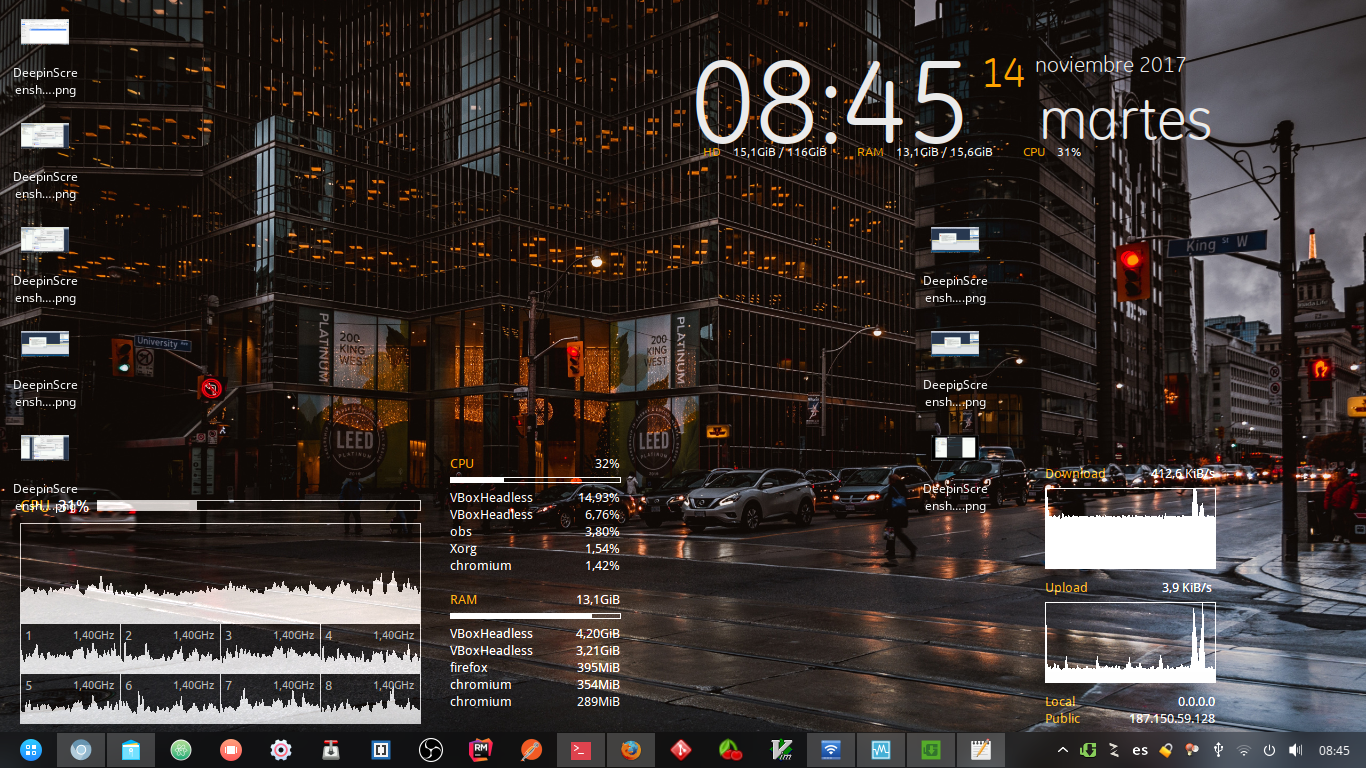1366x768 pixels.
Task: Click the 'chromium 1,42%' process row
Action: 535,565
